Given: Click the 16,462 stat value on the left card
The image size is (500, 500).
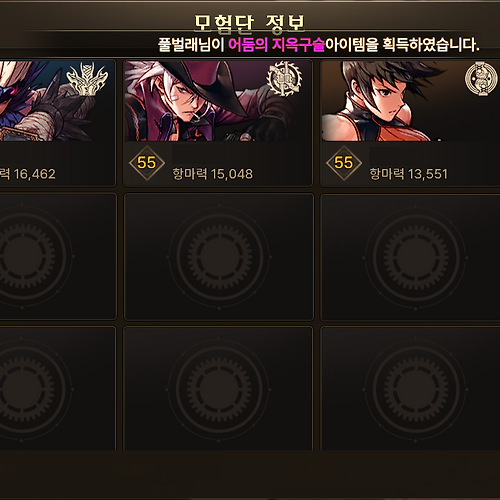Looking at the screenshot, I should pyautogui.click(x=35, y=174).
